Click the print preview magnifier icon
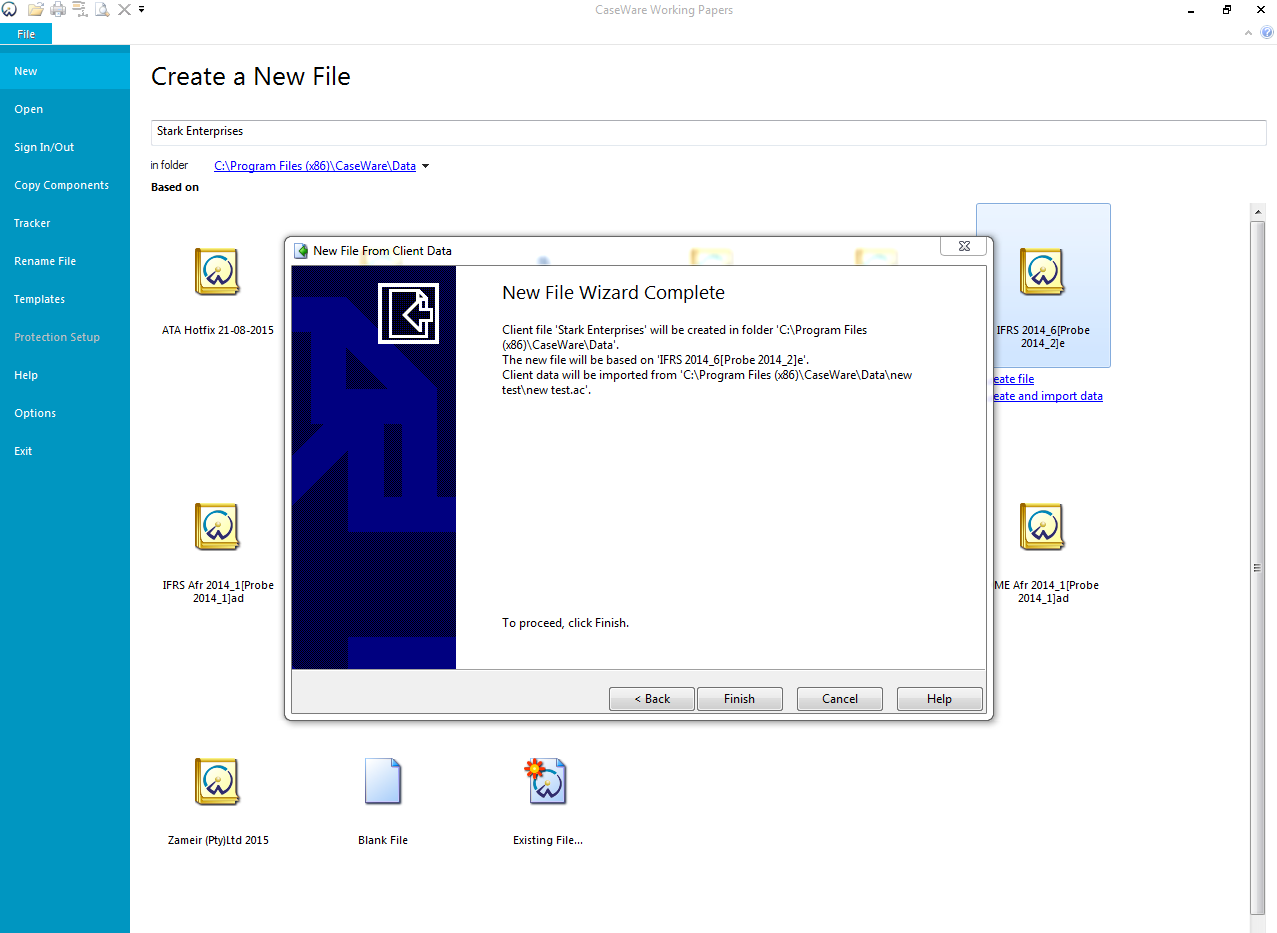This screenshot has width=1277, height=933. click(x=102, y=10)
